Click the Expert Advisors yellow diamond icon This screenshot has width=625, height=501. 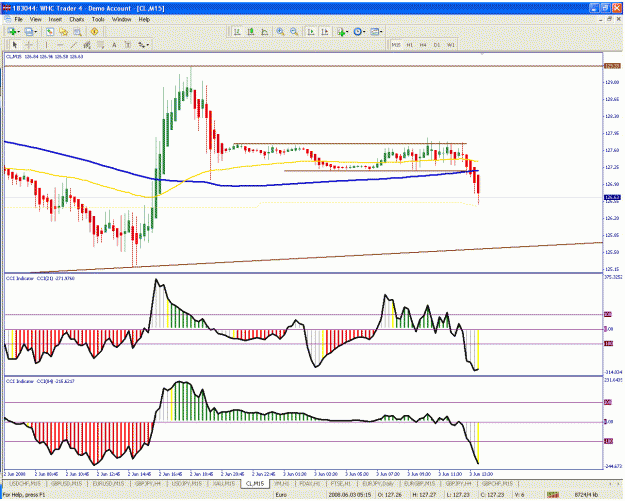coord(94,31)
